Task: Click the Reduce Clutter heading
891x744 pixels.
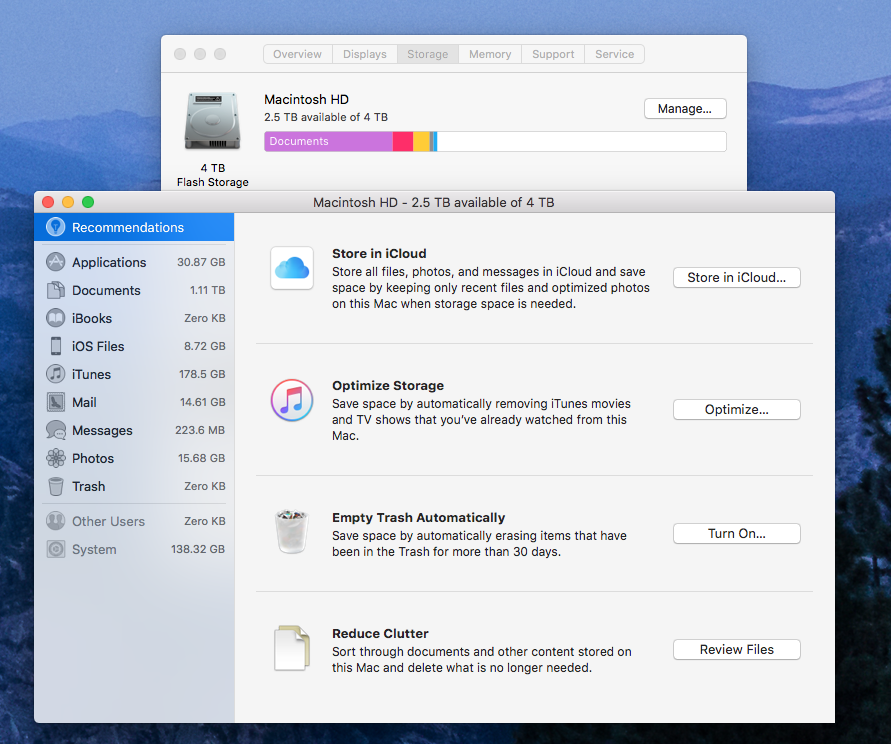Action: click(x=380, y=634)
